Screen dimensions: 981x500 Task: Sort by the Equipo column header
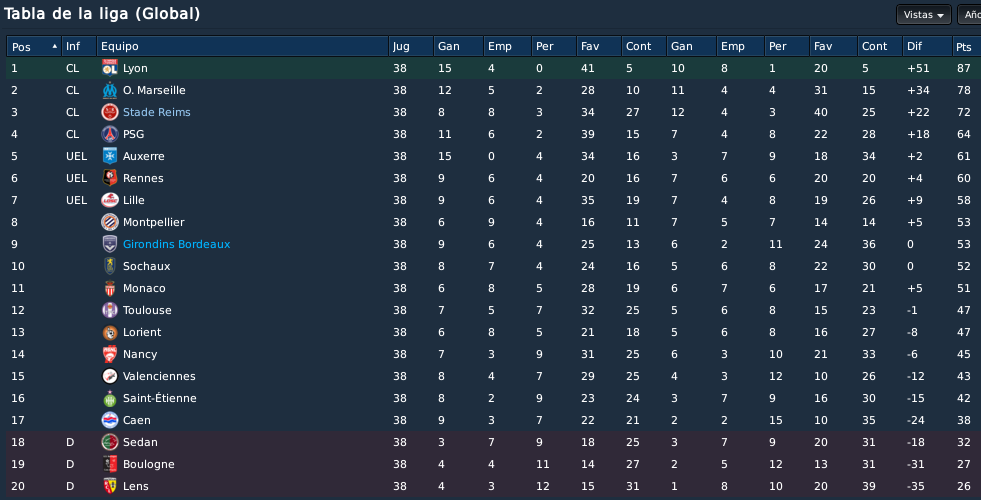click(x=242, y=46)
